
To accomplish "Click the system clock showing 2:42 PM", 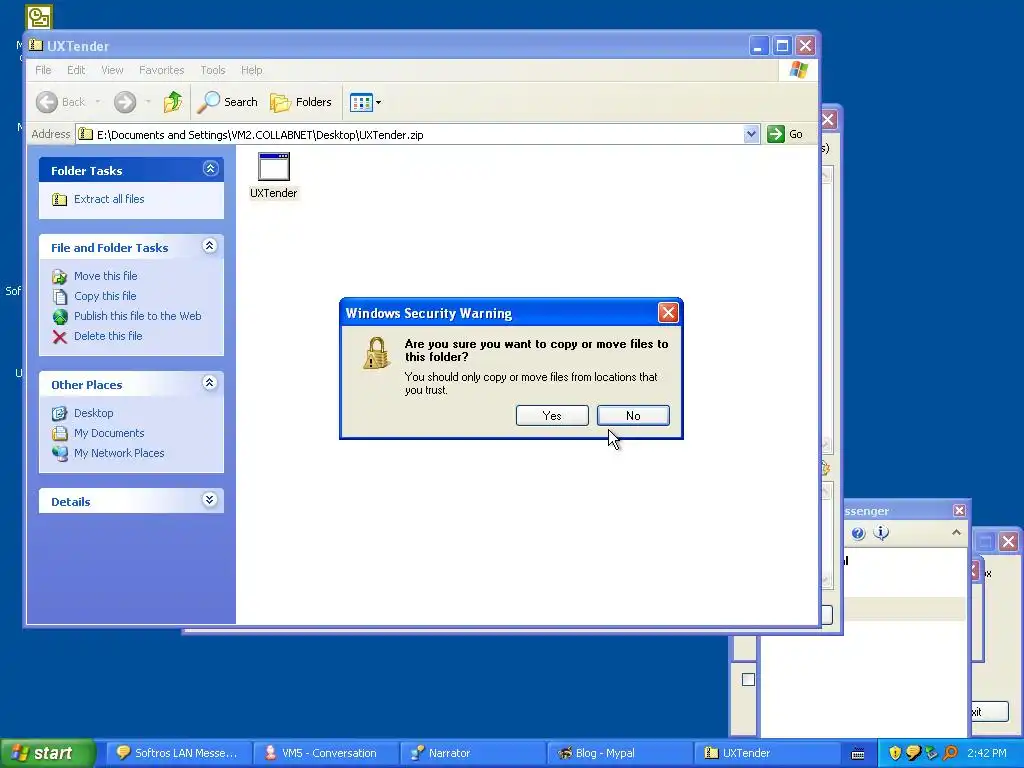I will click(987, 753).
